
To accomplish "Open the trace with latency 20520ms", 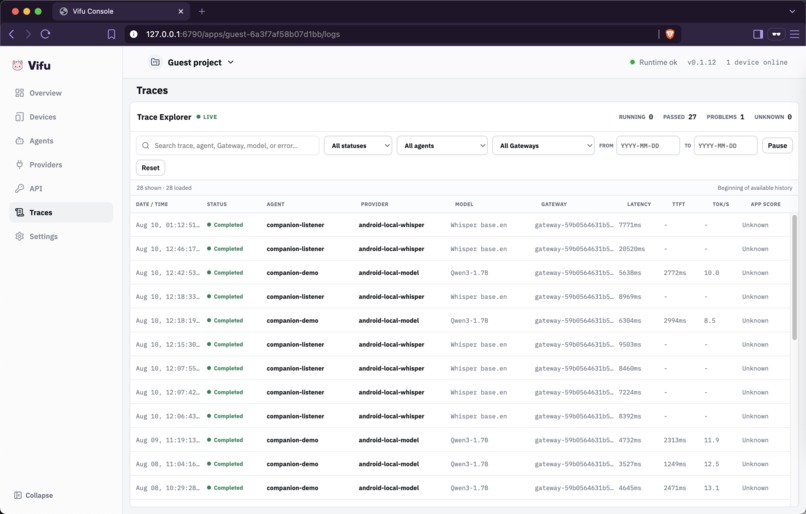I will [460, 249].
